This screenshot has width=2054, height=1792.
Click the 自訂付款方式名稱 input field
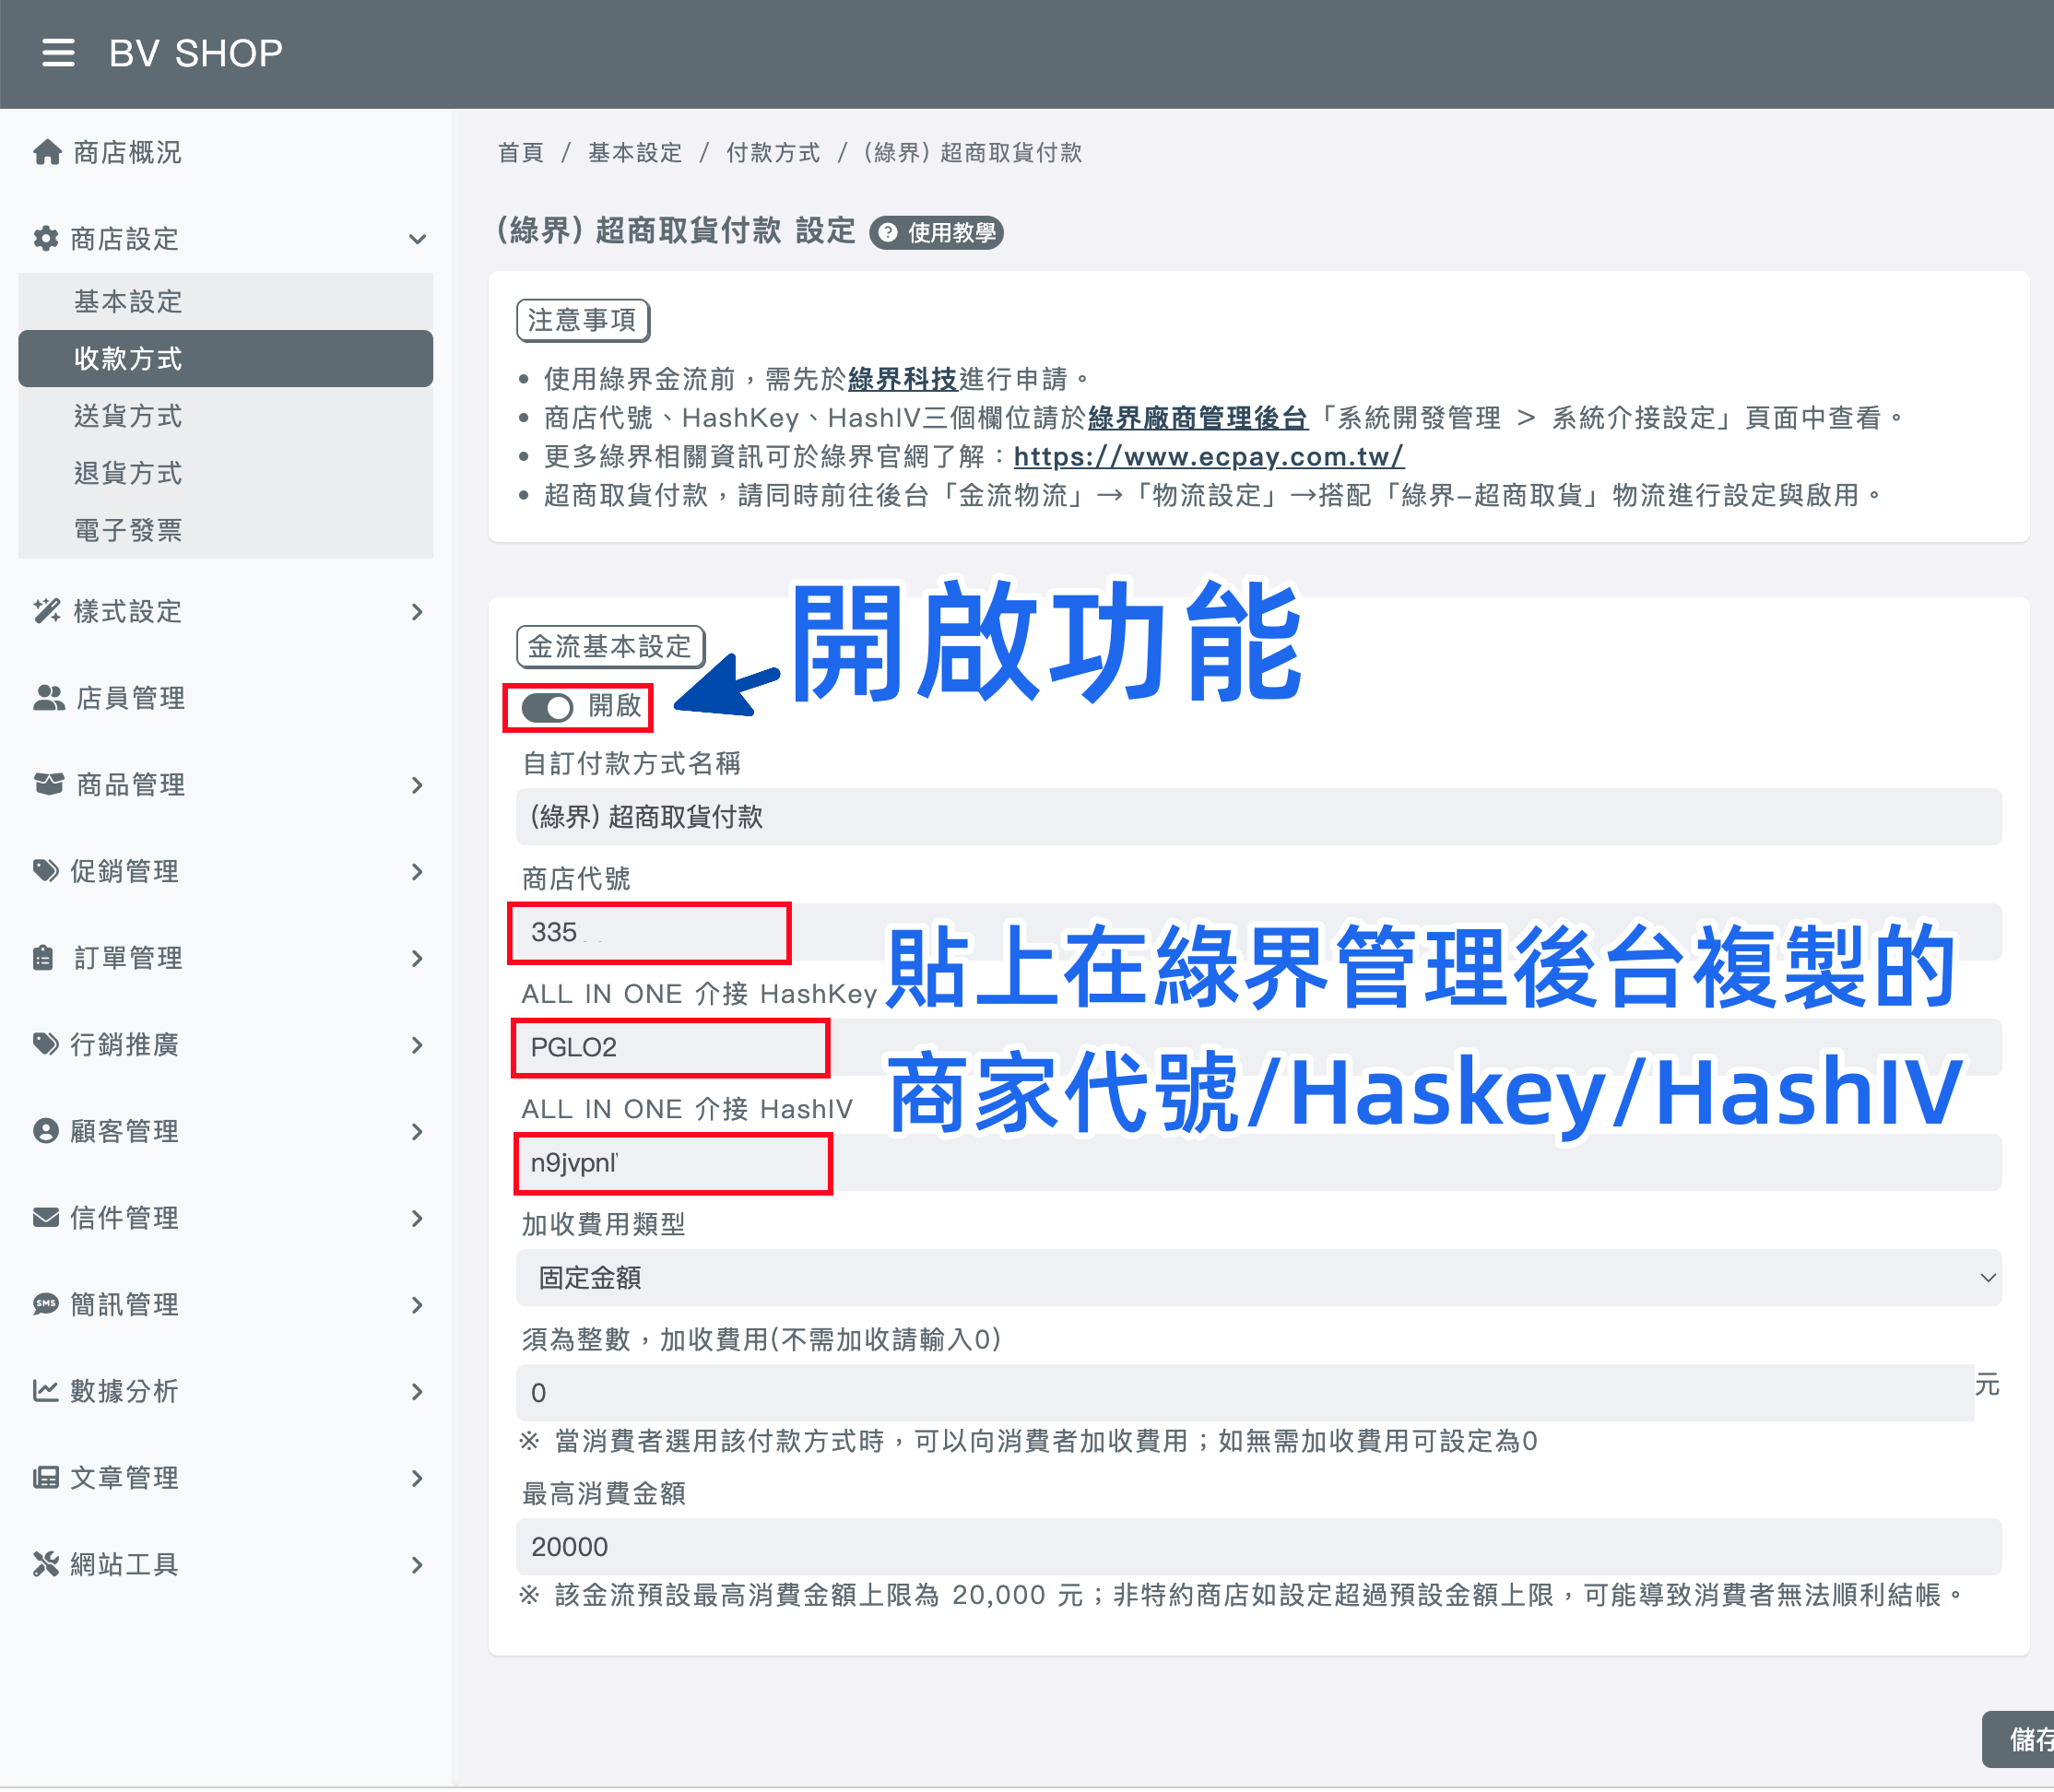tap(1258, 816)
